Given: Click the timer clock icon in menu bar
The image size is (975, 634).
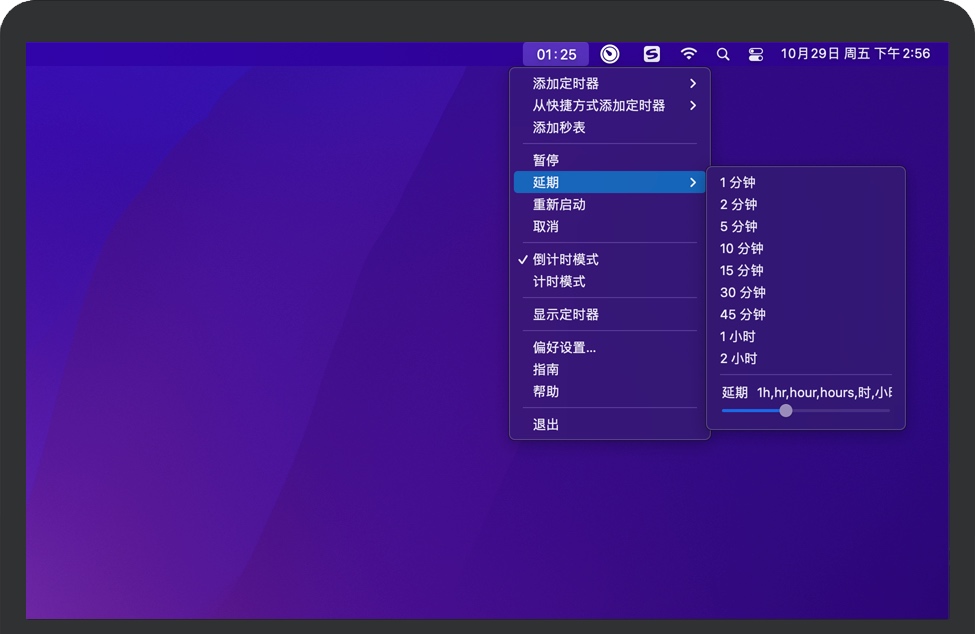Looking at the screenshot, I should [610, 54].
